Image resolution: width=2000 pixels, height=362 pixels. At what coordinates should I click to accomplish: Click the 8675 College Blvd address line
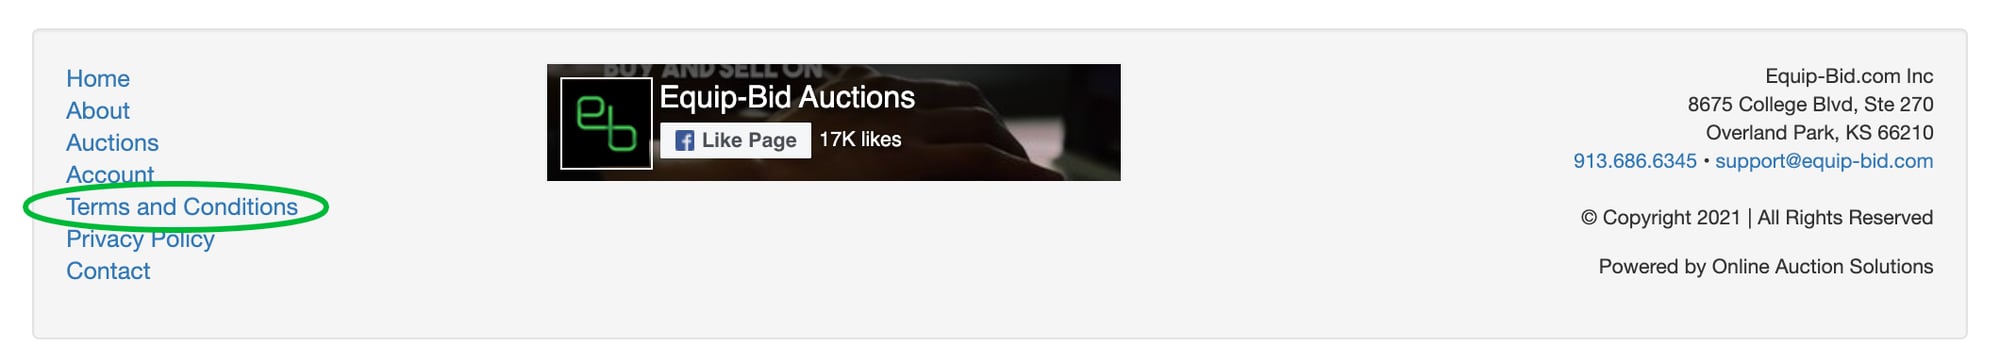pos(1811,104)
